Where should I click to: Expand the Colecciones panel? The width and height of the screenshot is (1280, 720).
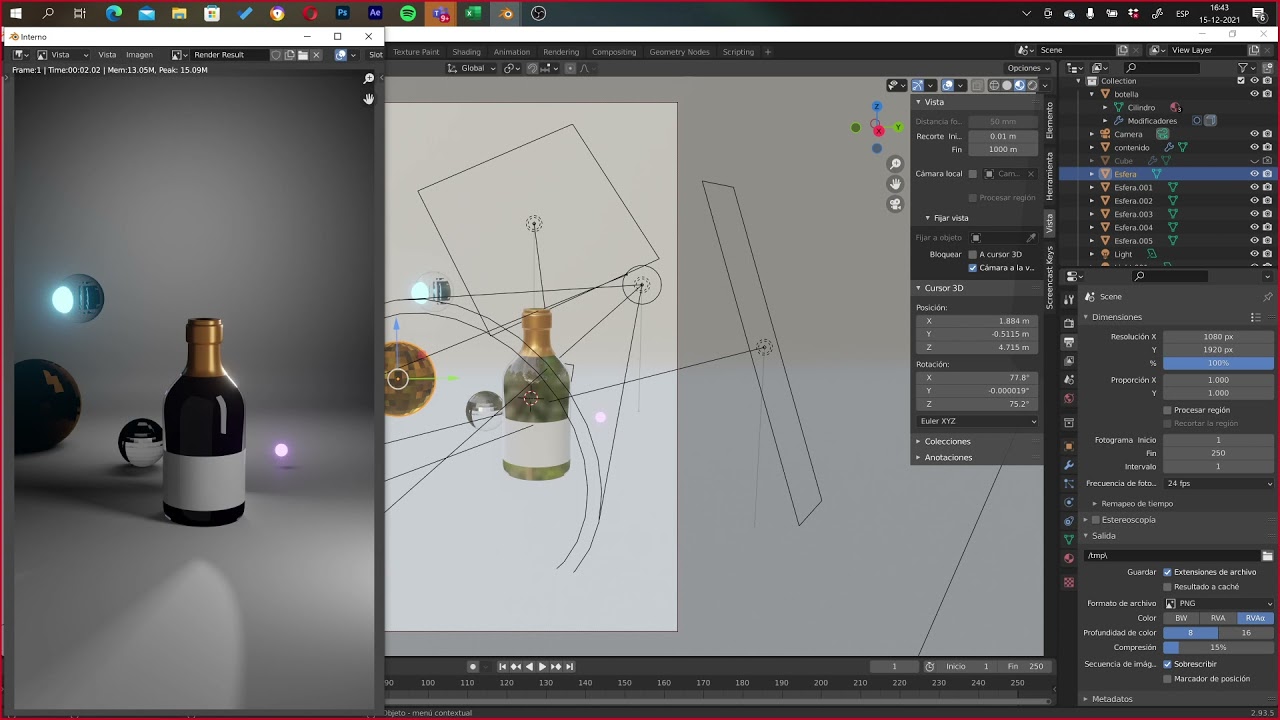tap(947, 441)
